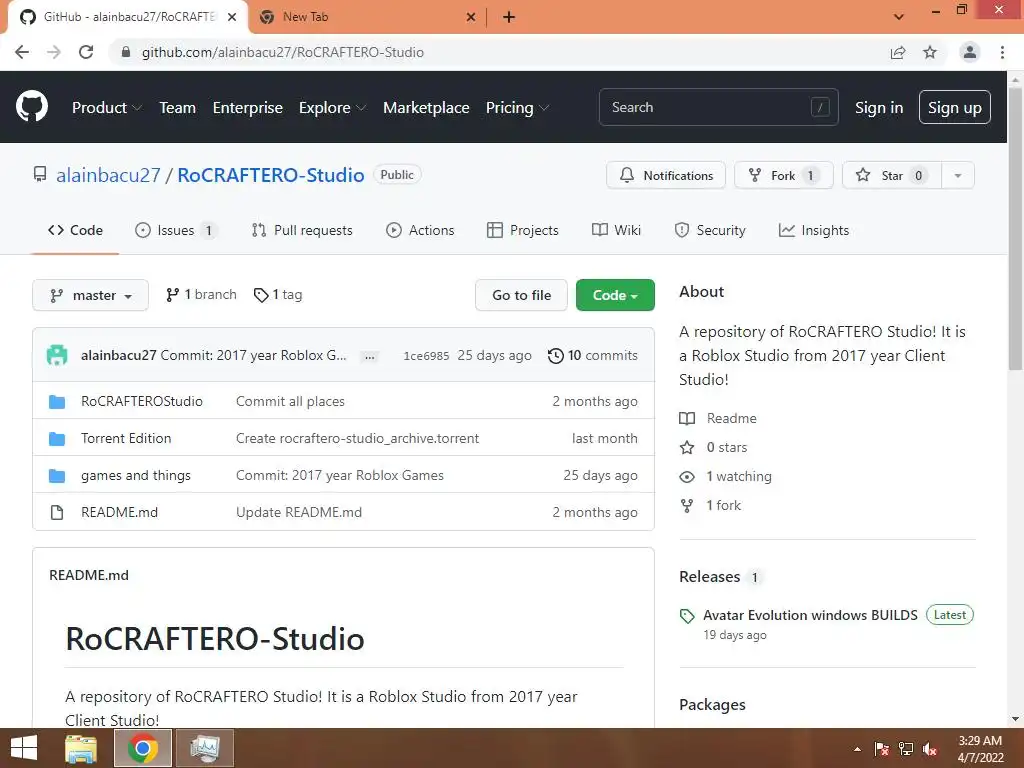Click the Notifications bell button
1024x768 pixels.
pos(665,175)
